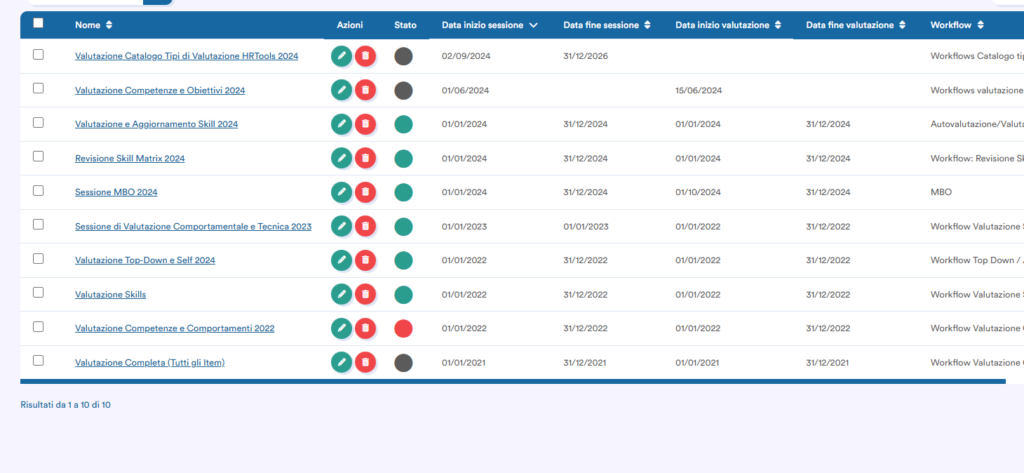Delete Valutazione Competenze e Obiettivi 2024 session
1024x473 pixels.
pyautogui.click(x=365, y=90)
